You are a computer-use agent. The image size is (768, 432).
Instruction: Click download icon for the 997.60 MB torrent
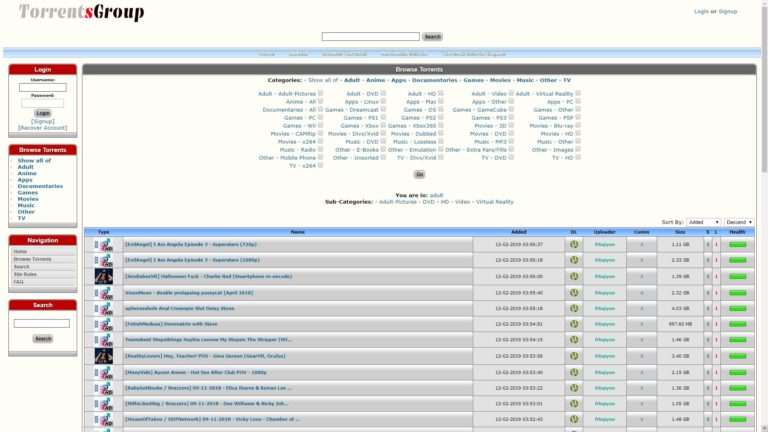tap(574, 324)
